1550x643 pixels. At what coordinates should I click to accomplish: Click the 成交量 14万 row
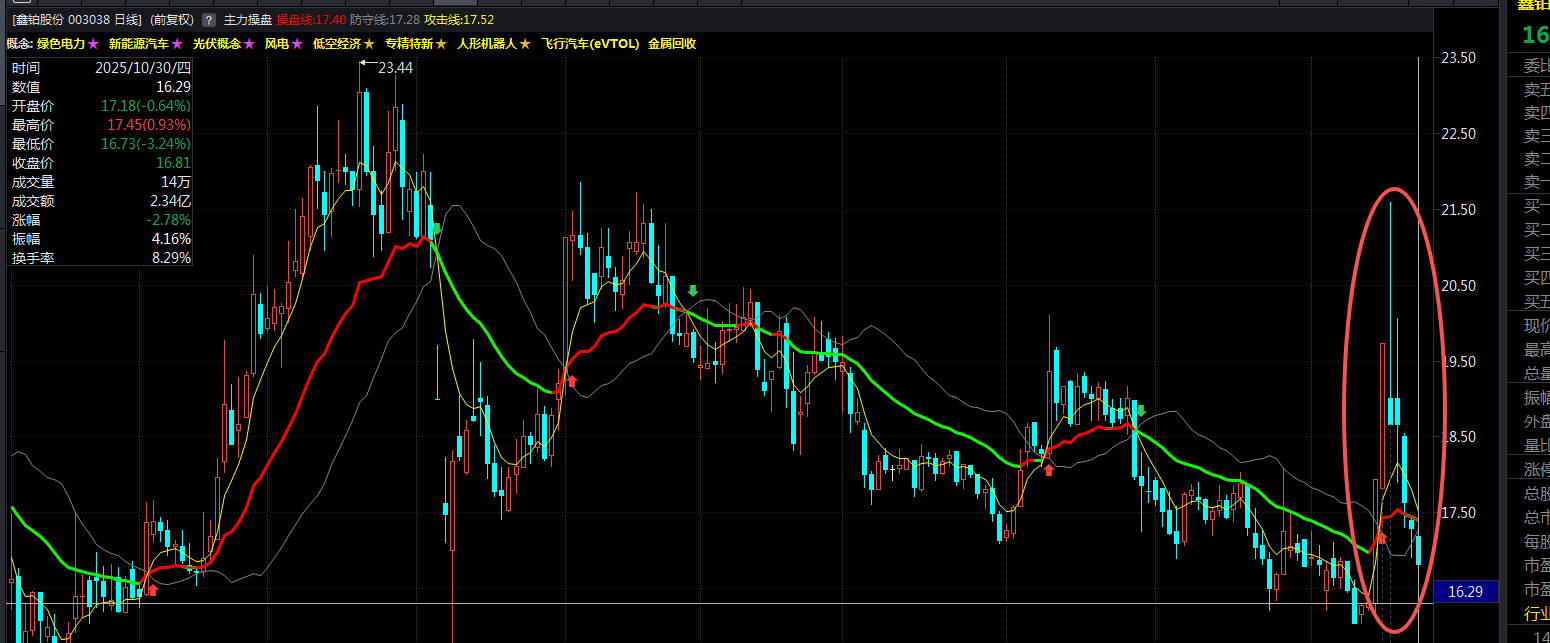pos(101,182)
